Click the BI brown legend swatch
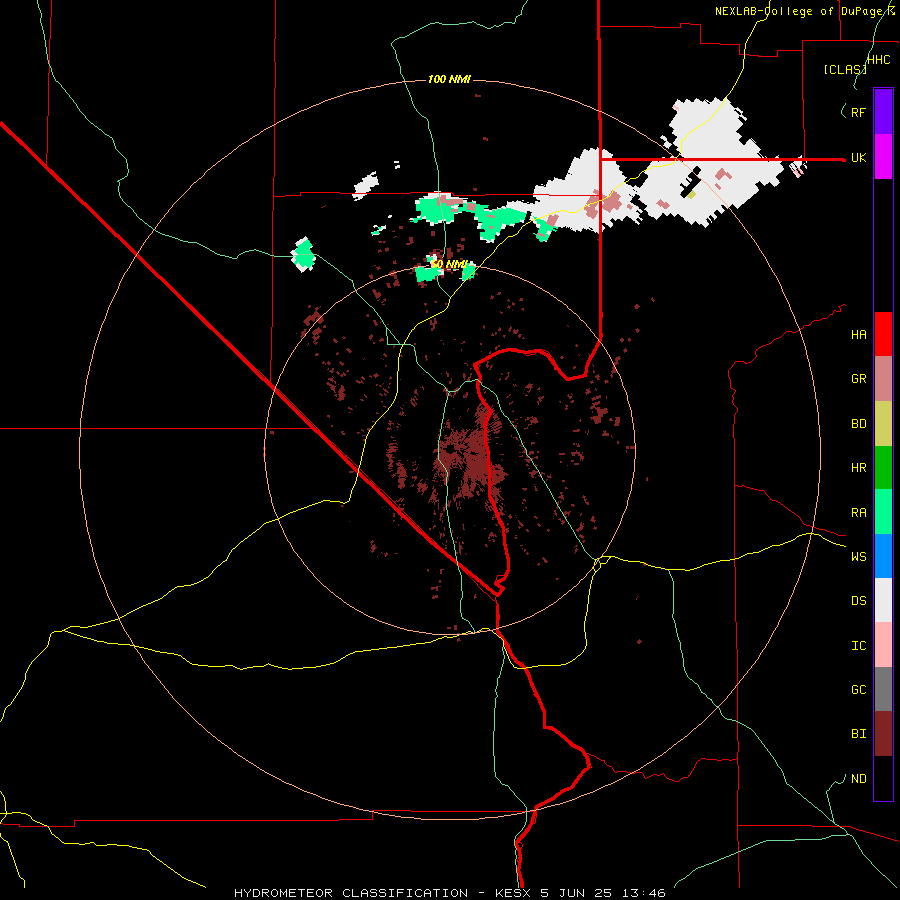Screen dimensions: 900x900 (883, 734)
